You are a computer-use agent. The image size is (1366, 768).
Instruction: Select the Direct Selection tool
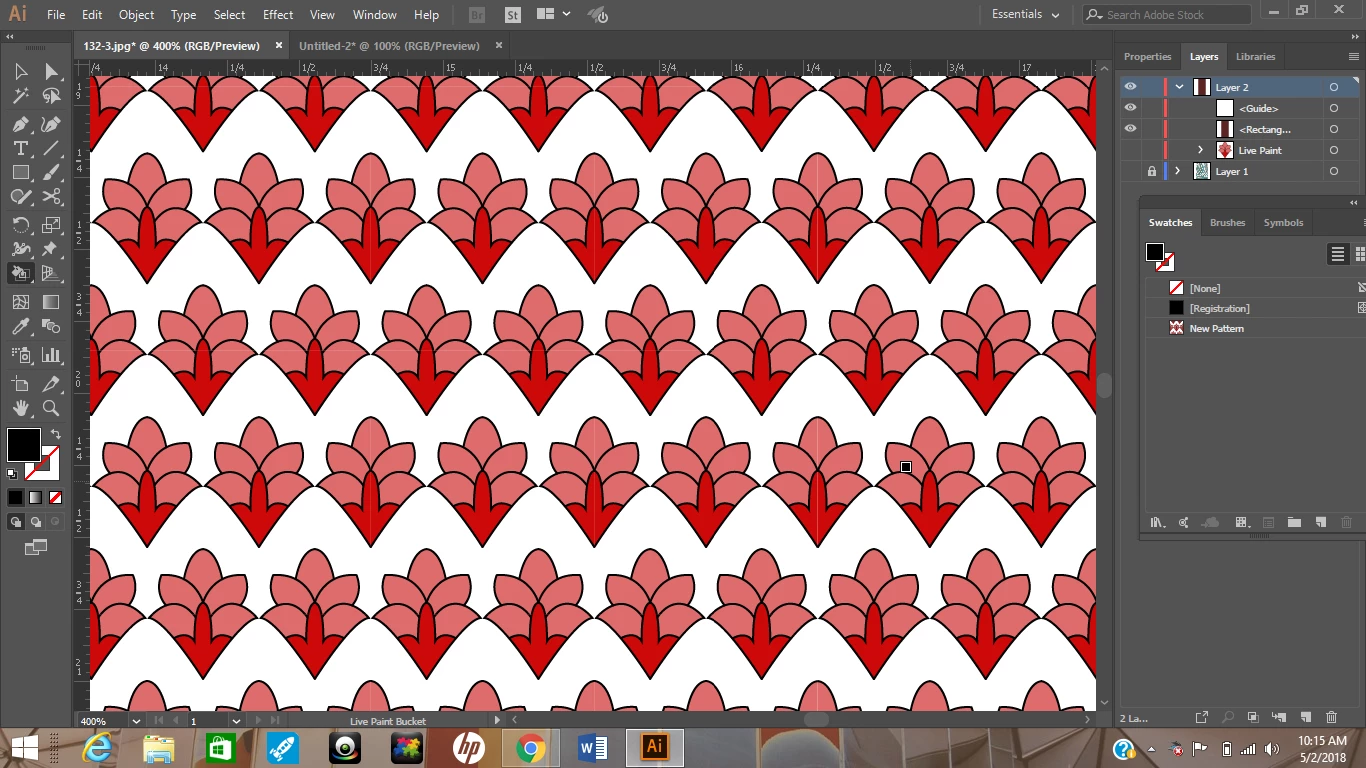tap(51, 72)
